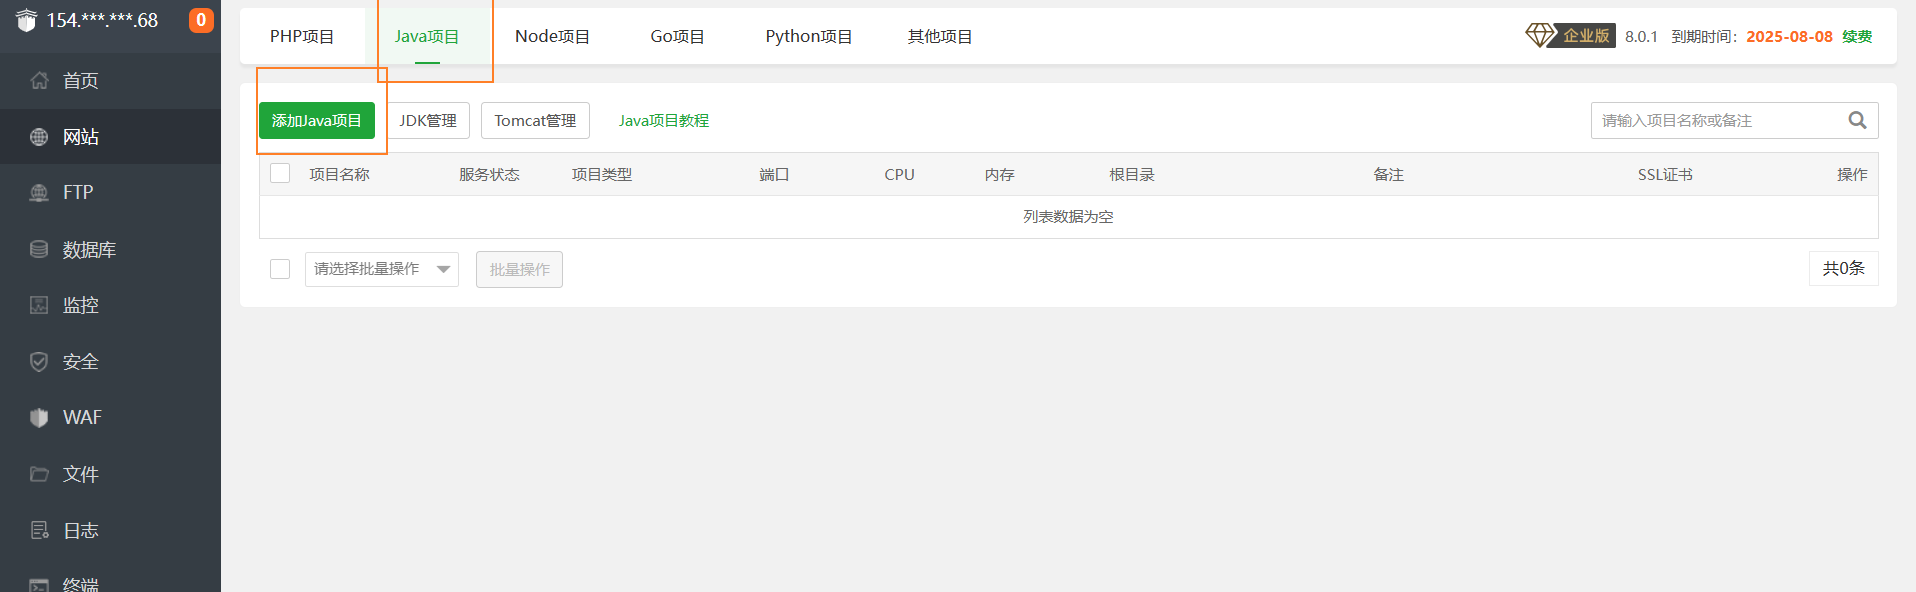Screen dimensions: 1916x592
Task: Switch to the PHP项目 tab
Action: [302, 37]
